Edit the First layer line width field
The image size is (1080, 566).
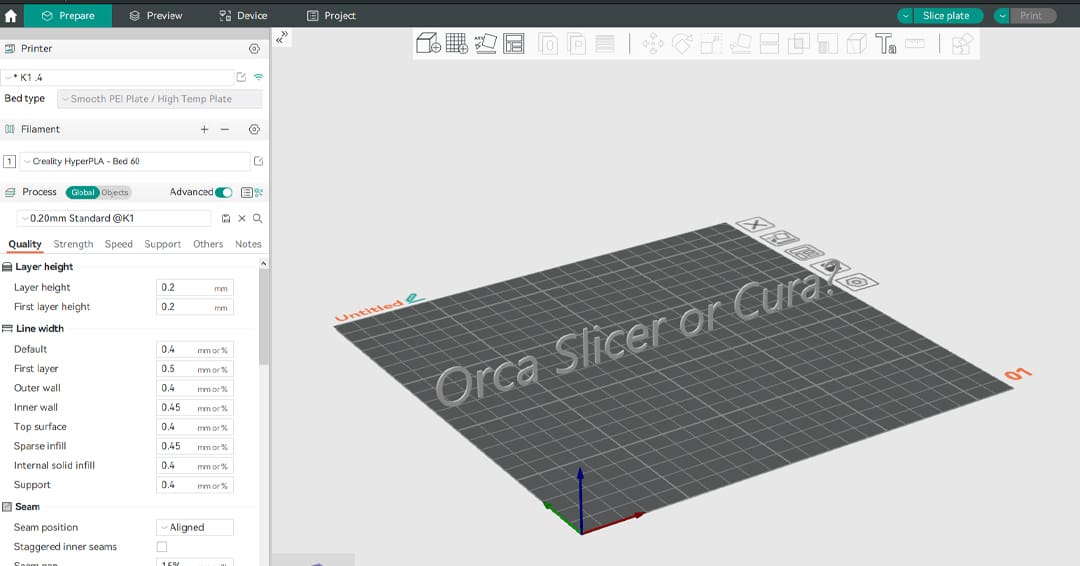(195, 369)
